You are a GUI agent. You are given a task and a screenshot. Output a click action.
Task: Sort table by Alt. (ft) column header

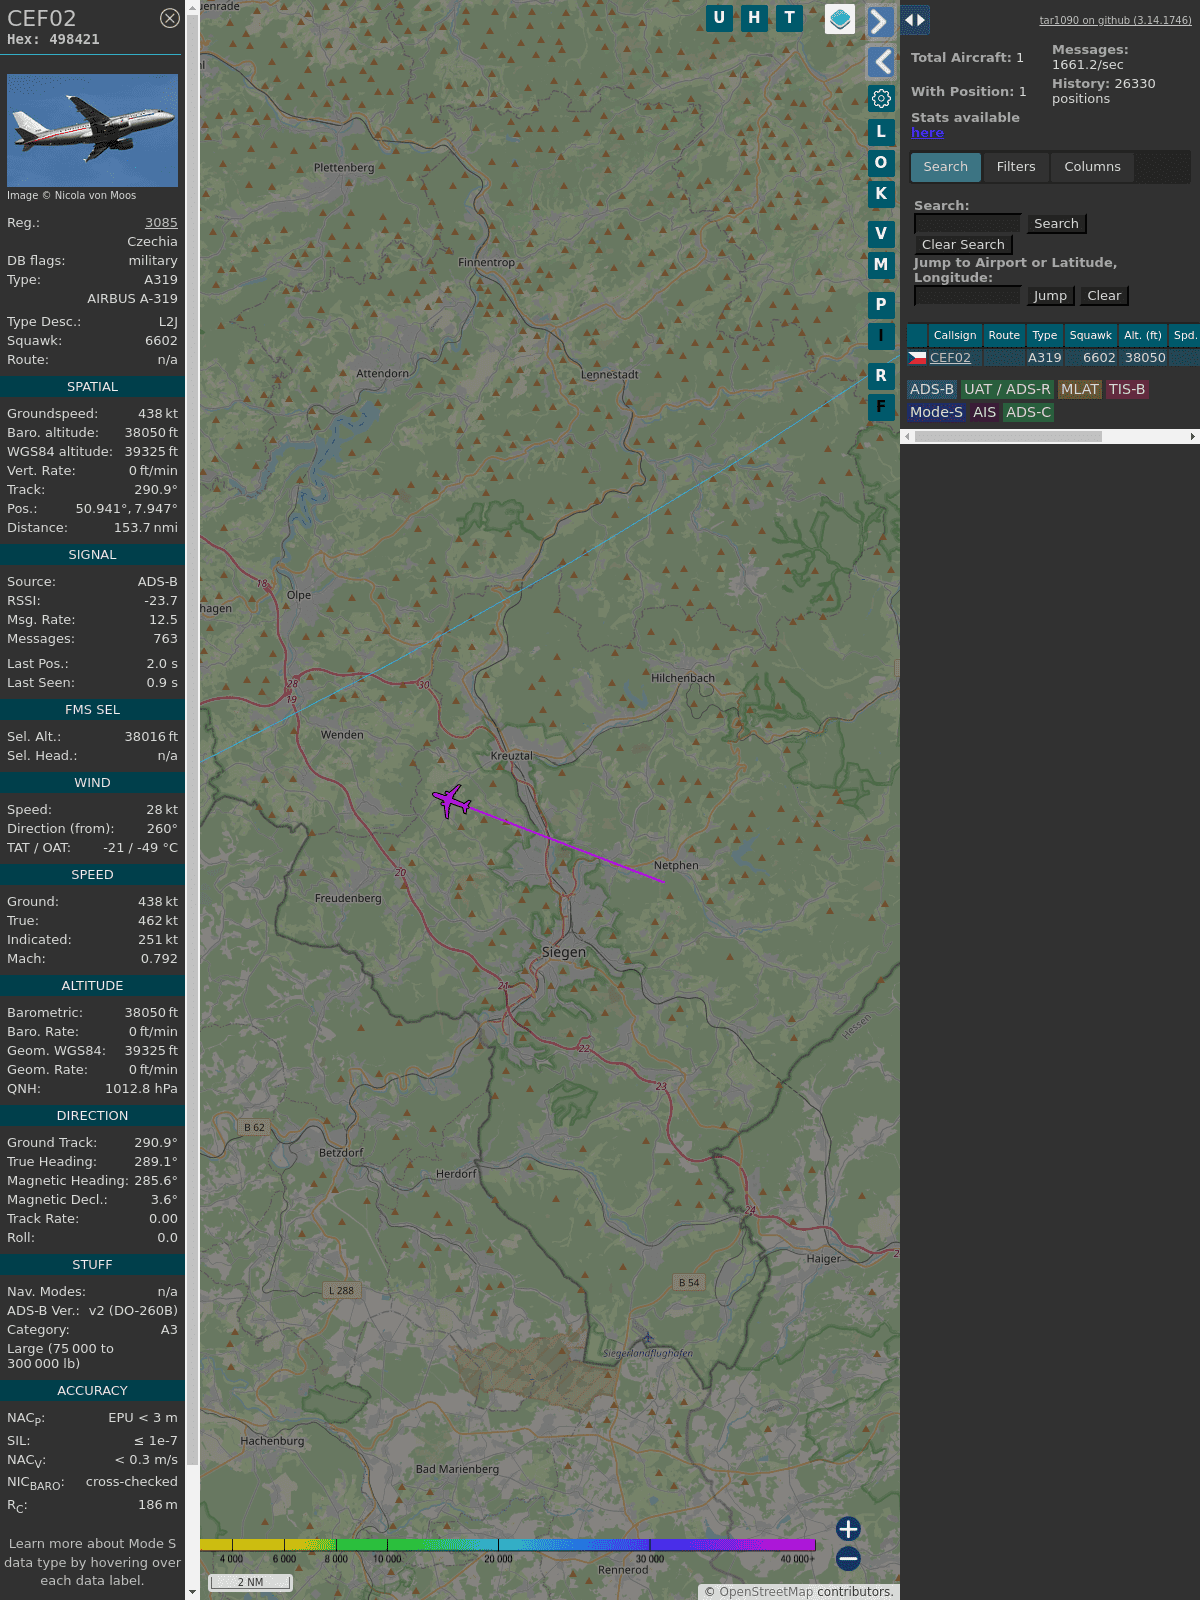point(1143,336)
